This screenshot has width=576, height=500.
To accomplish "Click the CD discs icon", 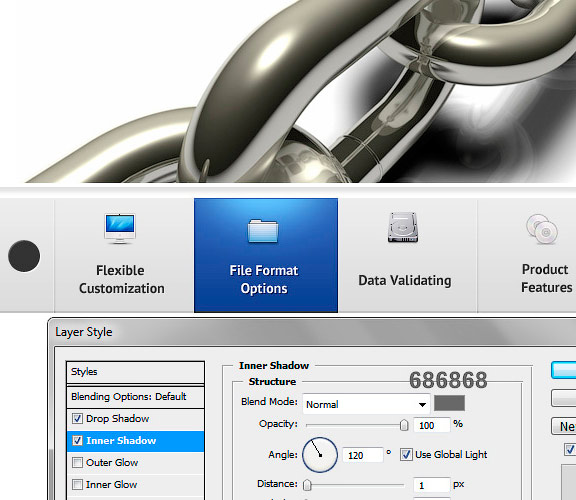I will click(542, 230).
